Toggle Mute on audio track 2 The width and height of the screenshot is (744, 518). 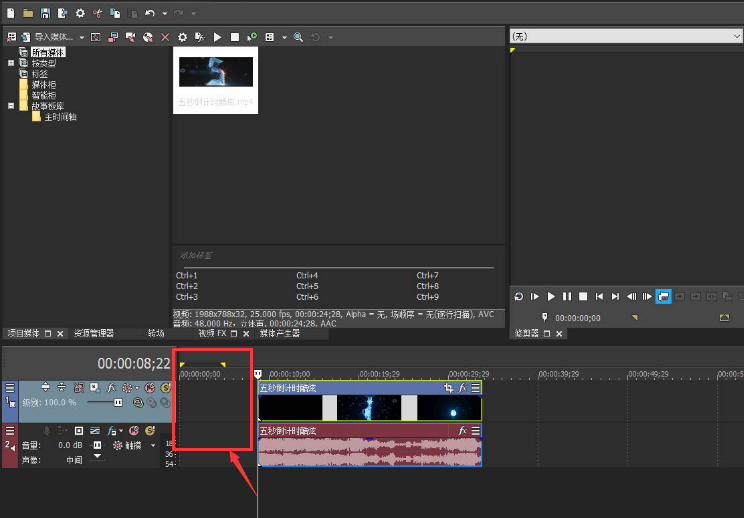pos(134,431)
